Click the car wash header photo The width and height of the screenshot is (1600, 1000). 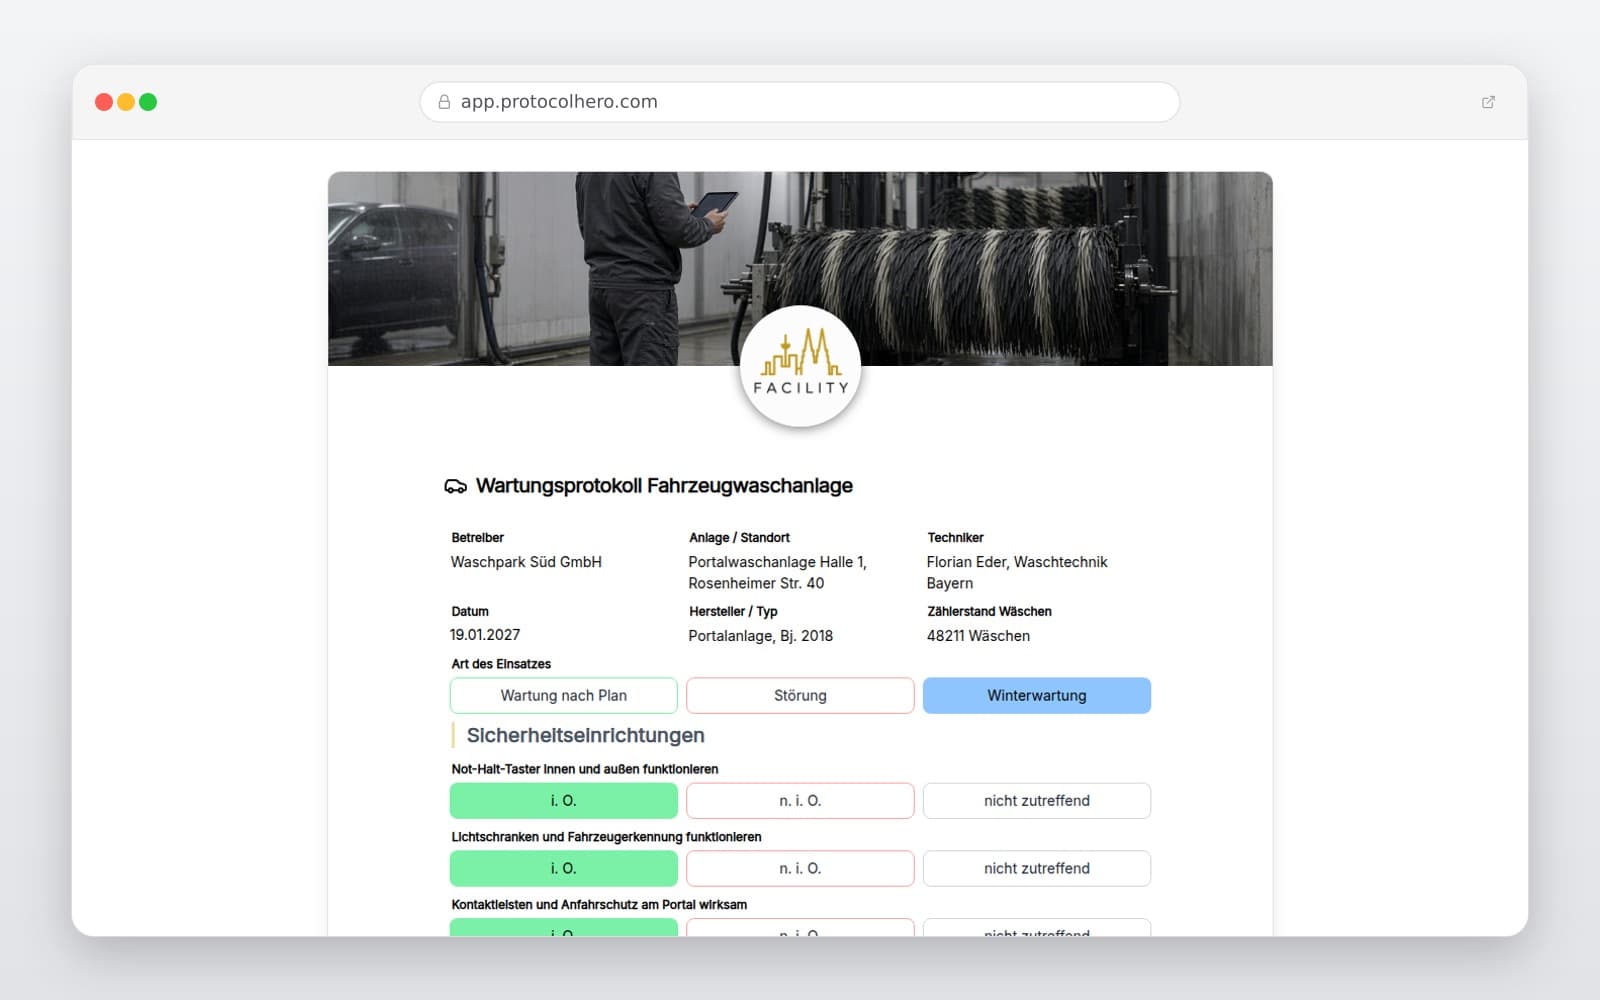(x=800, y=269)
